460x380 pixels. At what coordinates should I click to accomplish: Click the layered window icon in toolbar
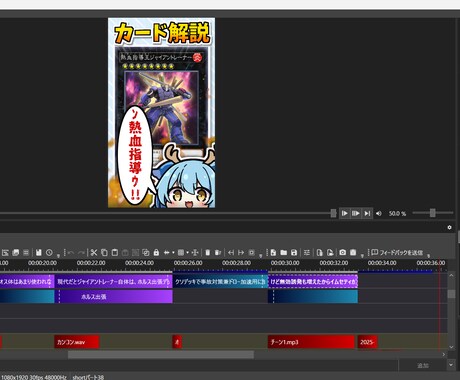pos(15,253)
